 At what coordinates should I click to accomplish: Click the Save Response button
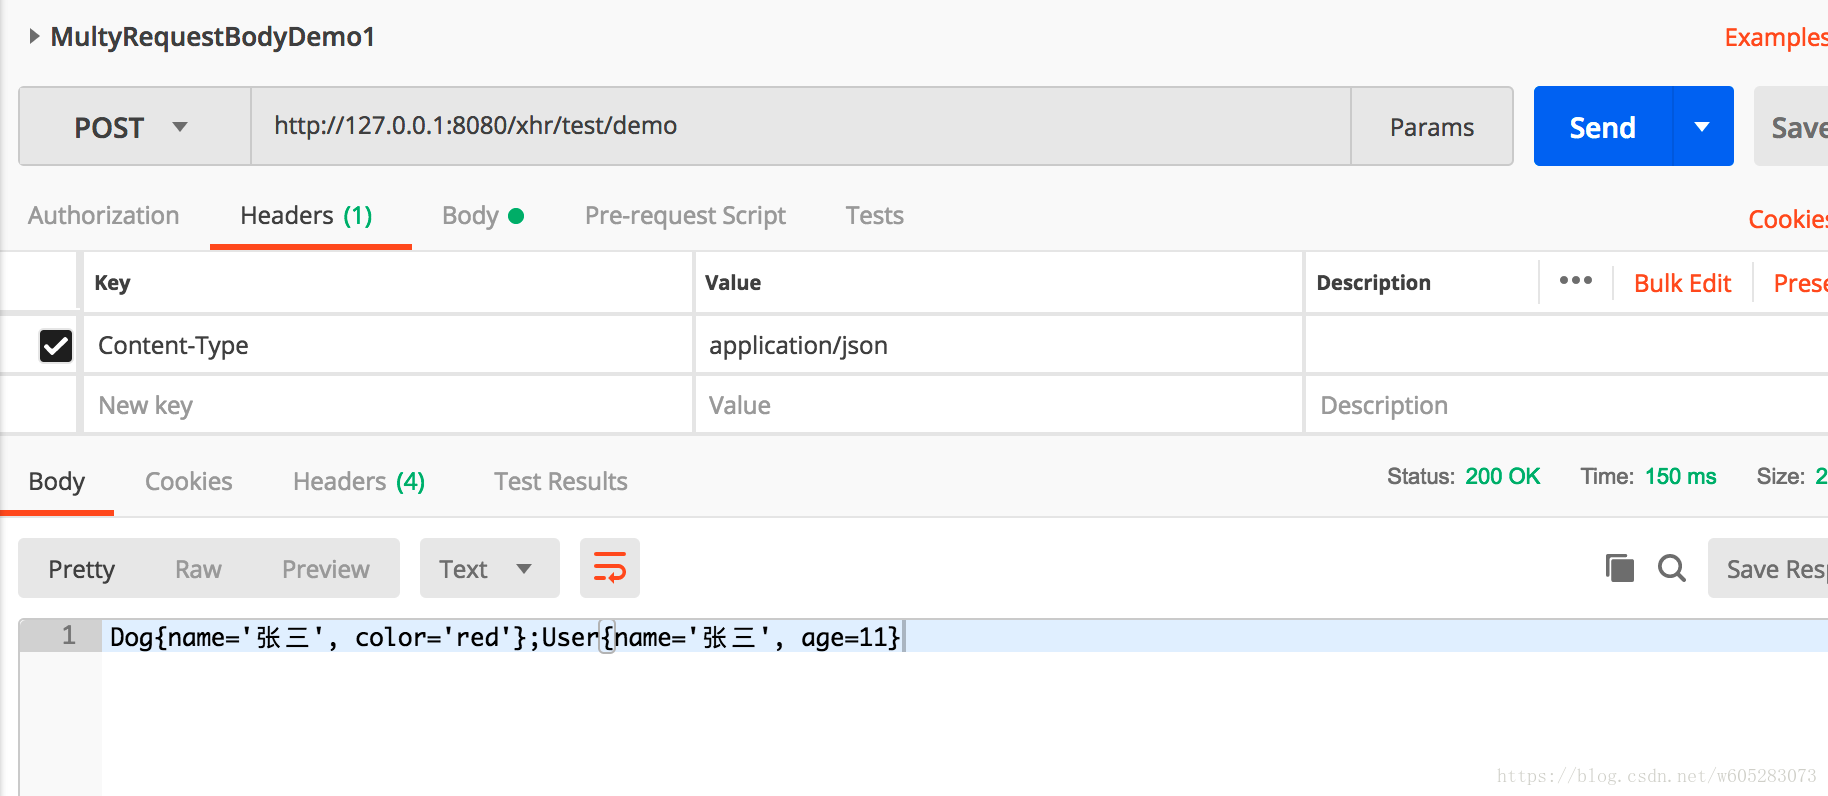click(x=1768, y=569)
